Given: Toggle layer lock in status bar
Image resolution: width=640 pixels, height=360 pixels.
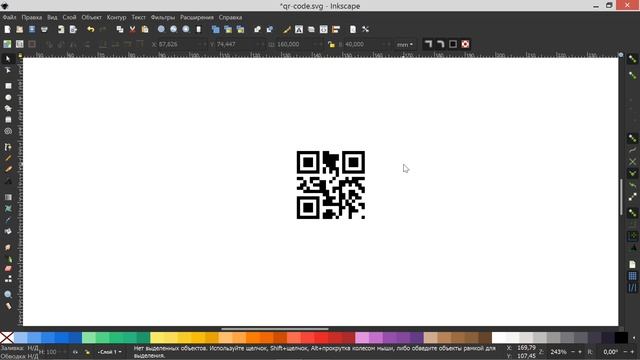Looking at the screenshot, I should 87,352.
